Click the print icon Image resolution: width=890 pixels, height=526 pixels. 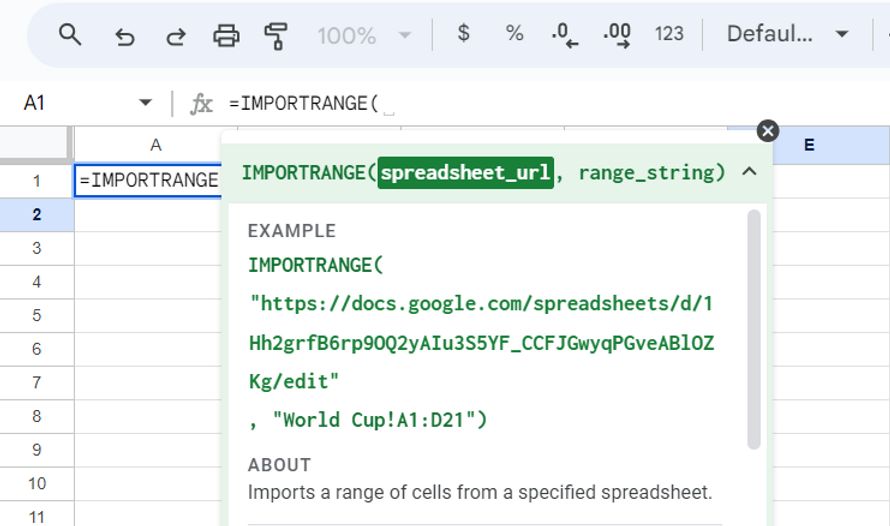coord(226,36)
